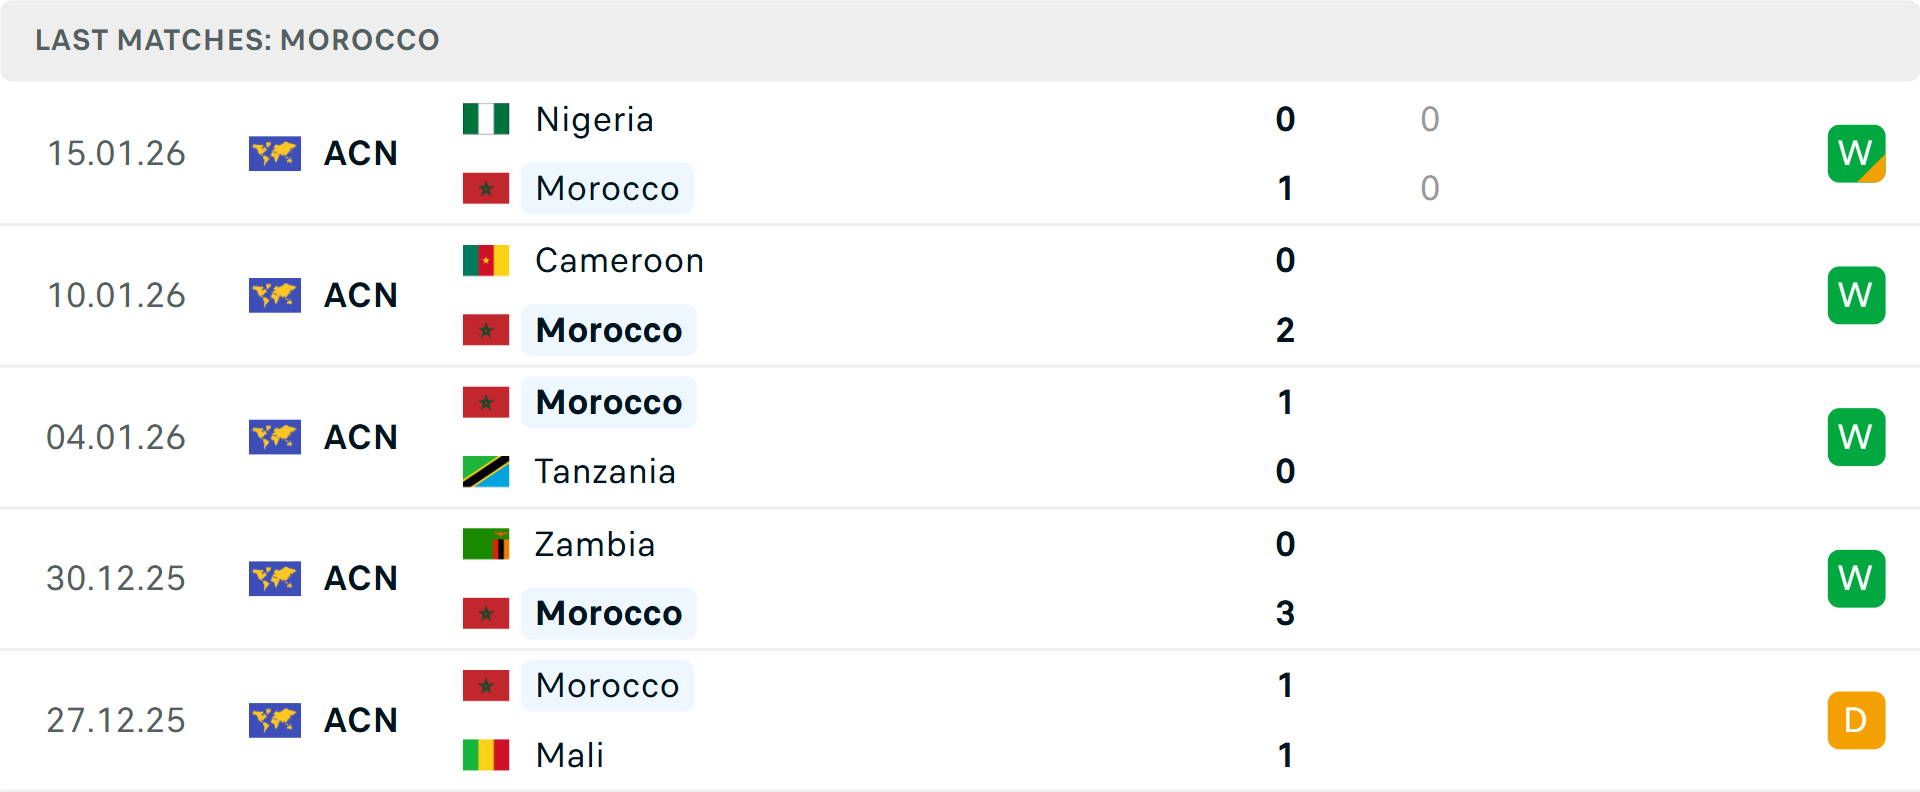Click Morocco flag in the Nigeria match
This screenshot has height=792, width=1920.
(486, 188)
